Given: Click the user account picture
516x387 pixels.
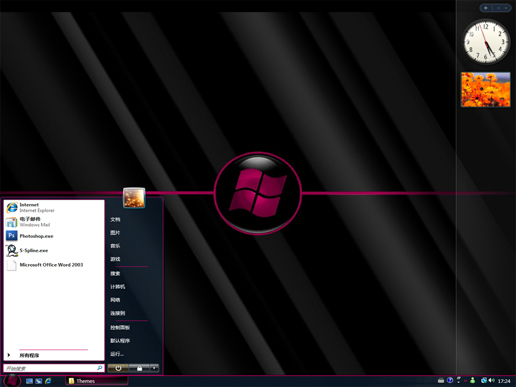Looking at the screenshot, I should coord(134,198).
